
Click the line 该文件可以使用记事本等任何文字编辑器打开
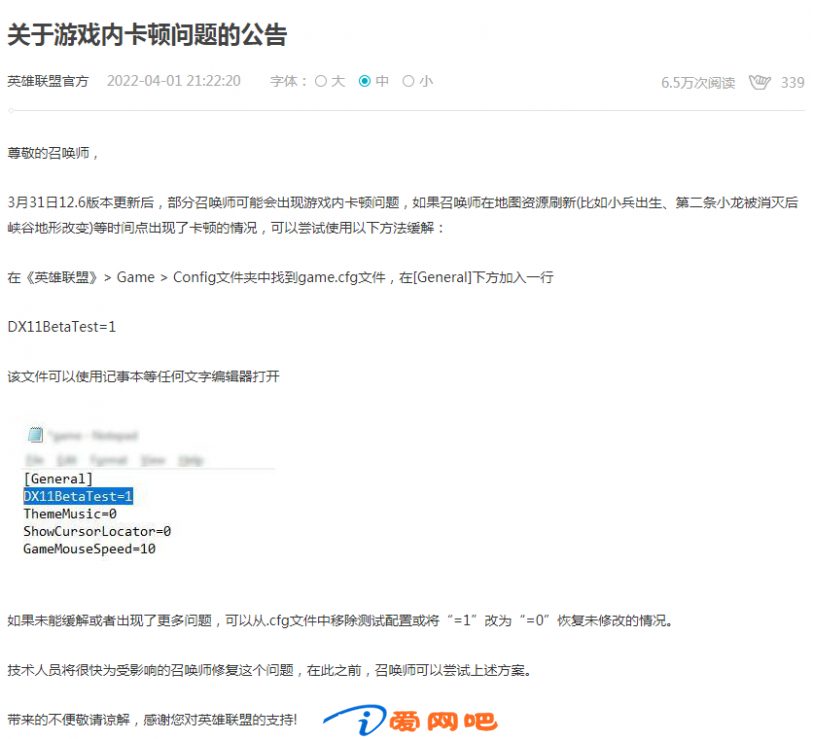pyautogui.click(x=144, y=376)
